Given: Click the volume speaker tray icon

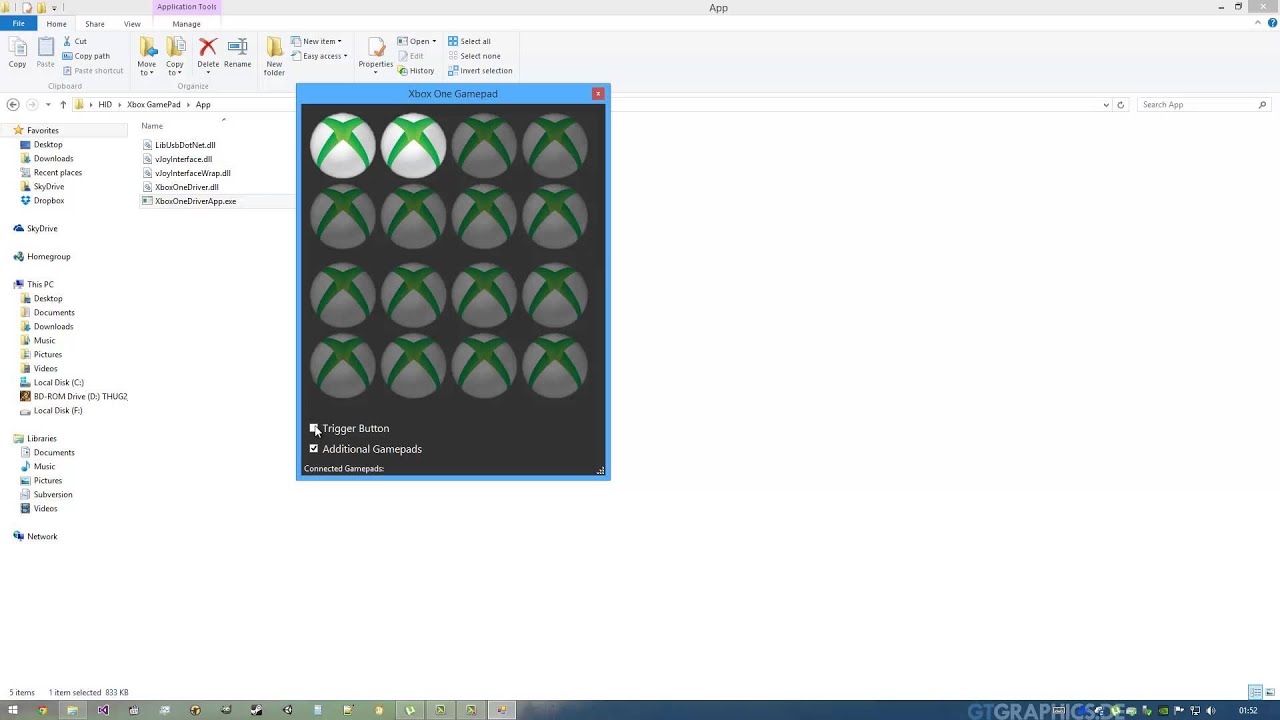Looking at the screenshot, I should point(1211,710).
